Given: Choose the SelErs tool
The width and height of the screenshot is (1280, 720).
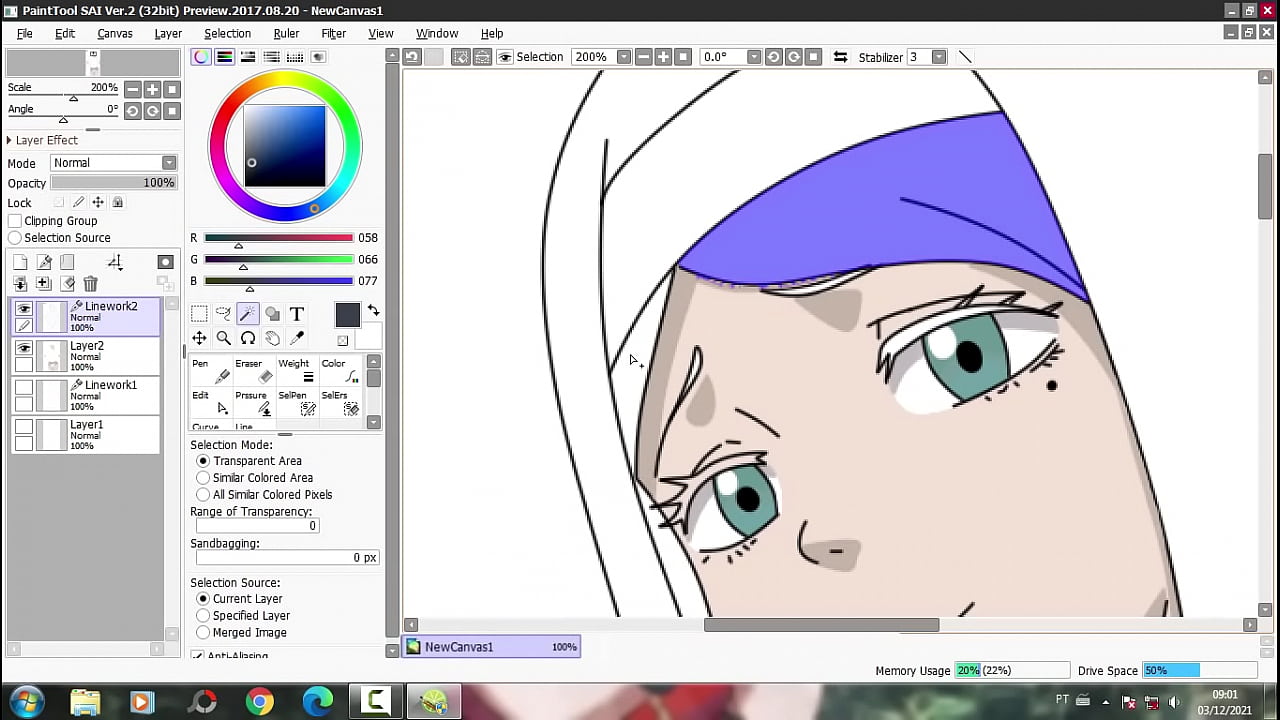Looking at the screenshot, I should [x=340, y=403].
